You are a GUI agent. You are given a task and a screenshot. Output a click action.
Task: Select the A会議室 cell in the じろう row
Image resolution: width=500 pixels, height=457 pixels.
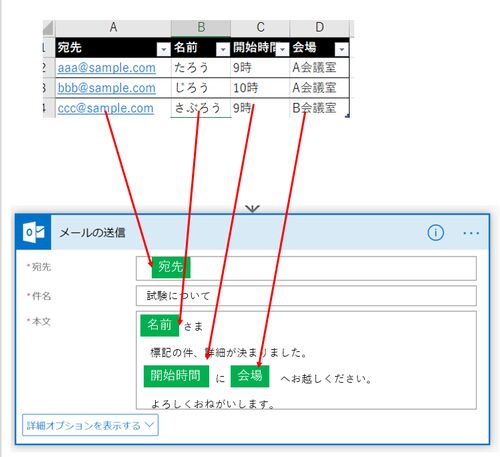pos(319,88)
